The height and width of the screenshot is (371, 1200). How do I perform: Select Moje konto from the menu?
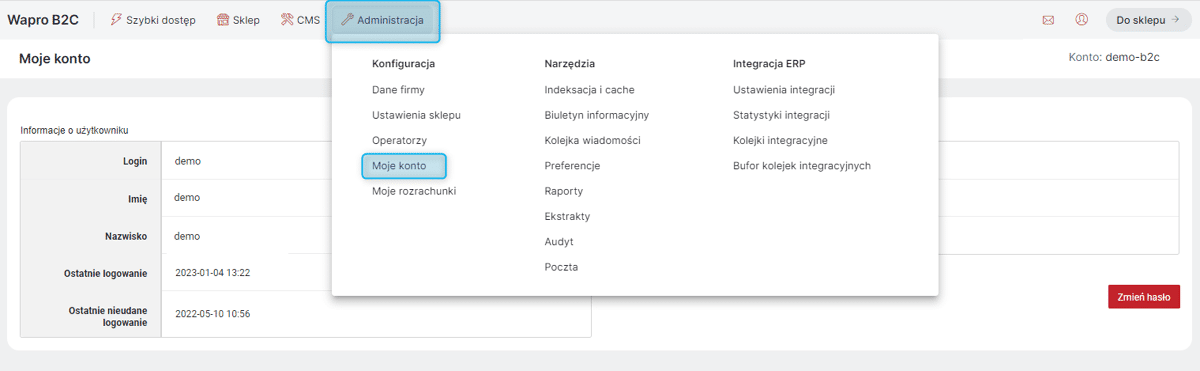click(x=399, y=166)
